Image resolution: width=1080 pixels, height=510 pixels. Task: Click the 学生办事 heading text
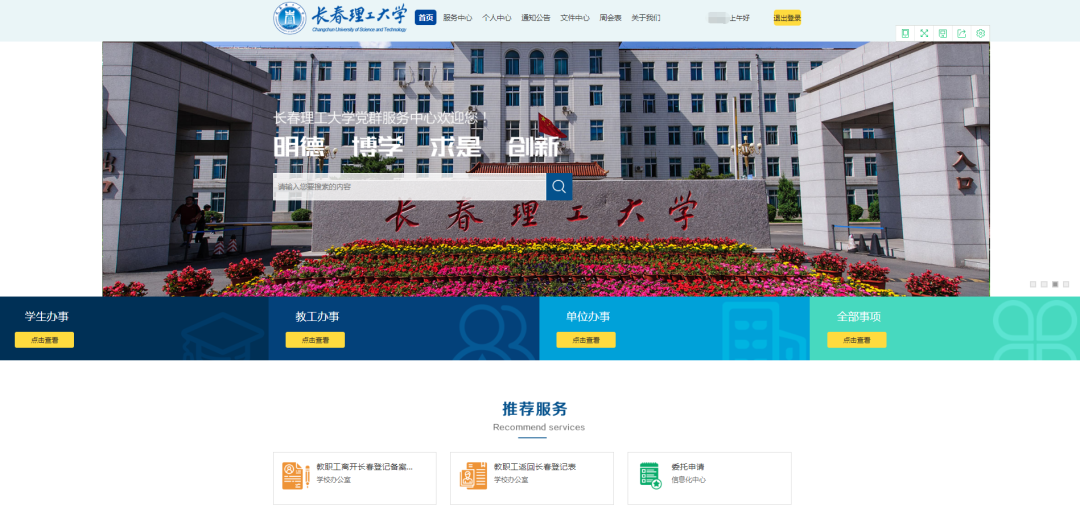point(47,317)
